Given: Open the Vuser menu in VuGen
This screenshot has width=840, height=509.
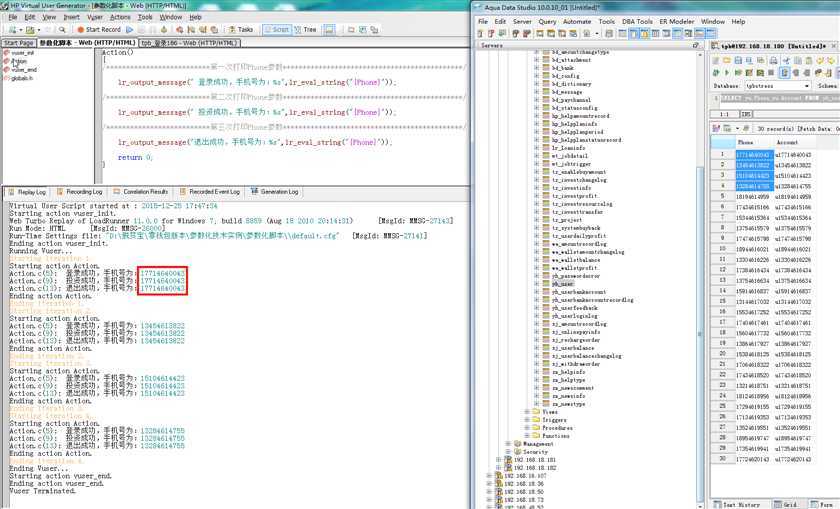Looking at the screenshot, I should [x=95, y=17].
